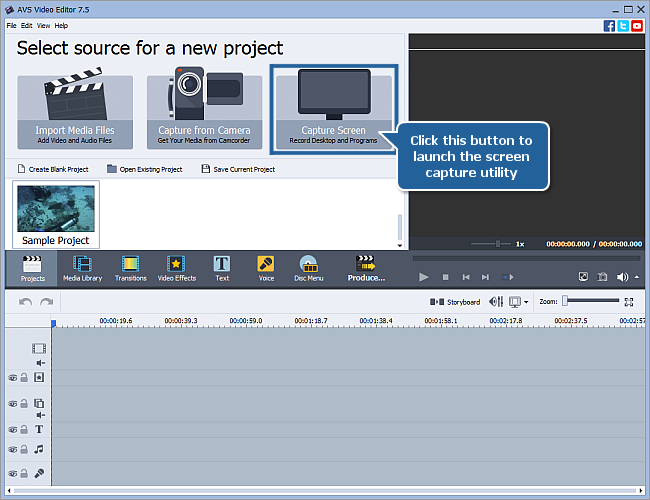The width and height of the screenshot is (650, 500).
Task: Lock the text track
Action: (x=24, y=429)
